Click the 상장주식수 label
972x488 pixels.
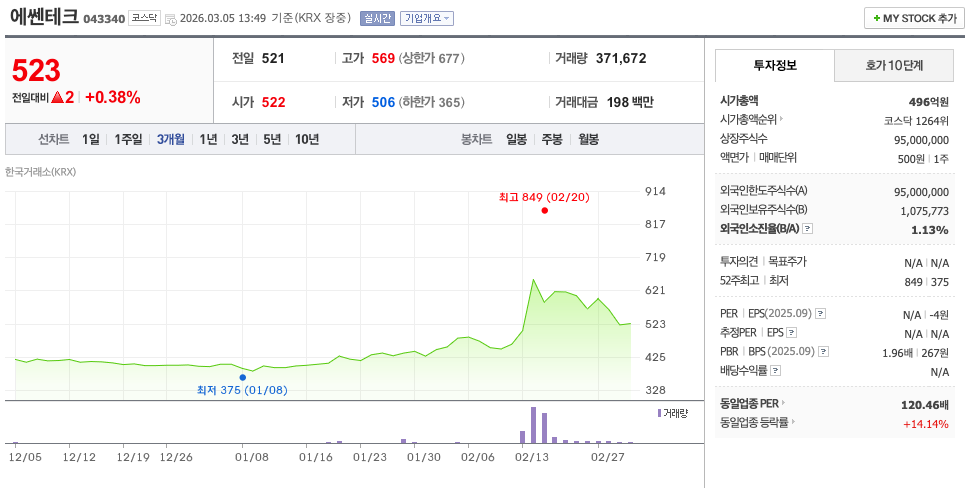point(743,138)
